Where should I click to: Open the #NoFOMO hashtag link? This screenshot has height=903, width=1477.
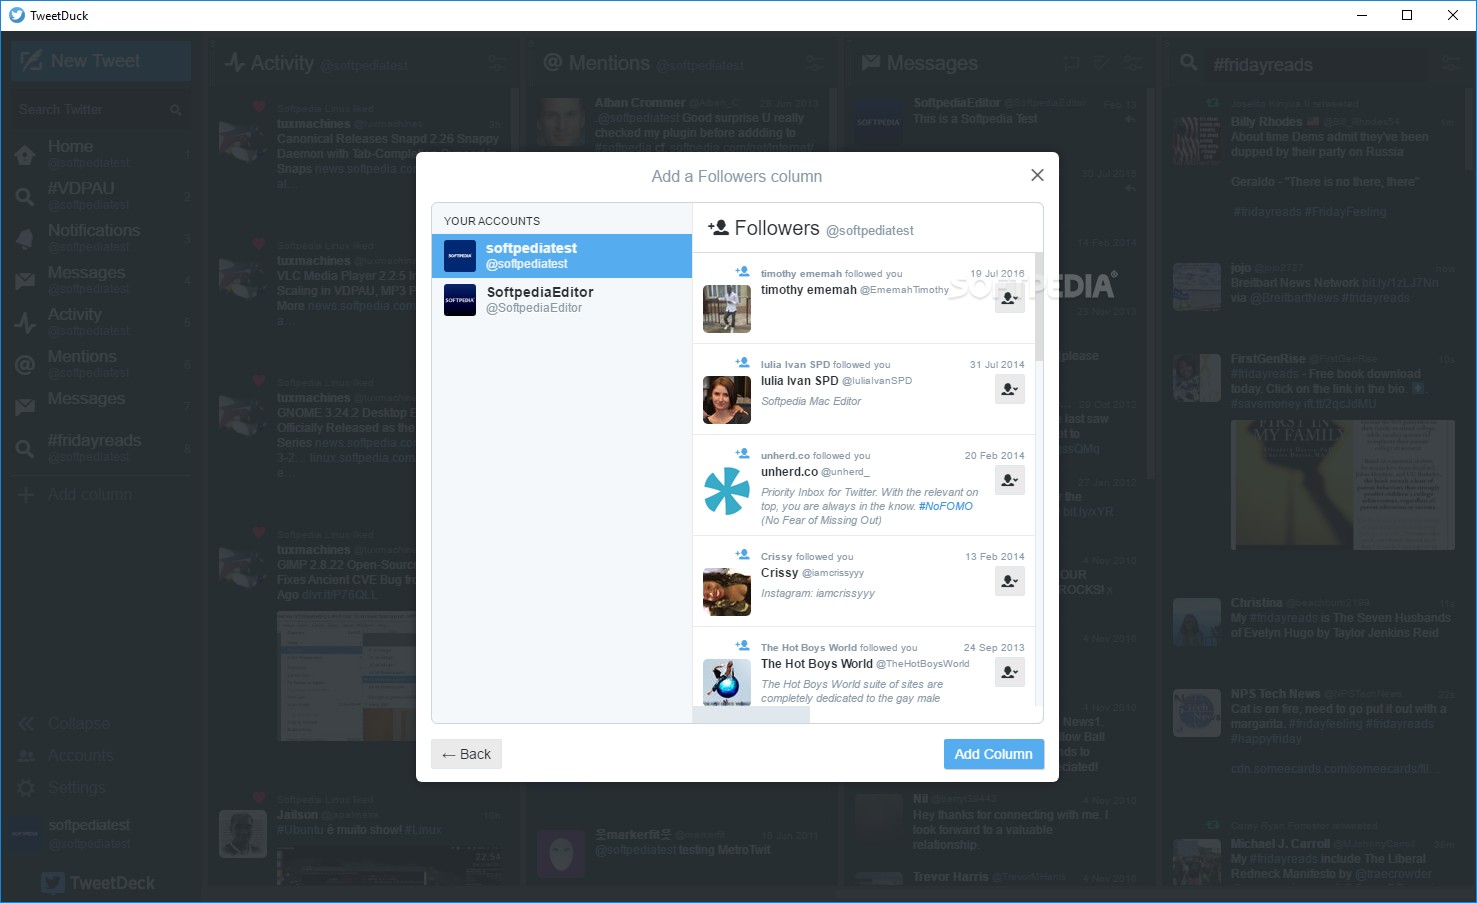(946, 506)
